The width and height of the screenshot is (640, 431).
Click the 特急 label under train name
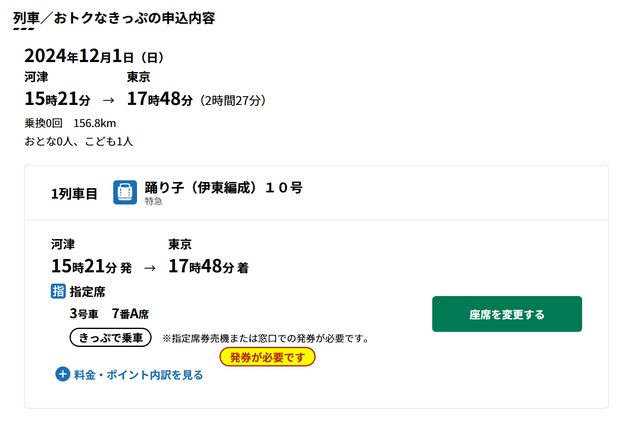[153, 201]
